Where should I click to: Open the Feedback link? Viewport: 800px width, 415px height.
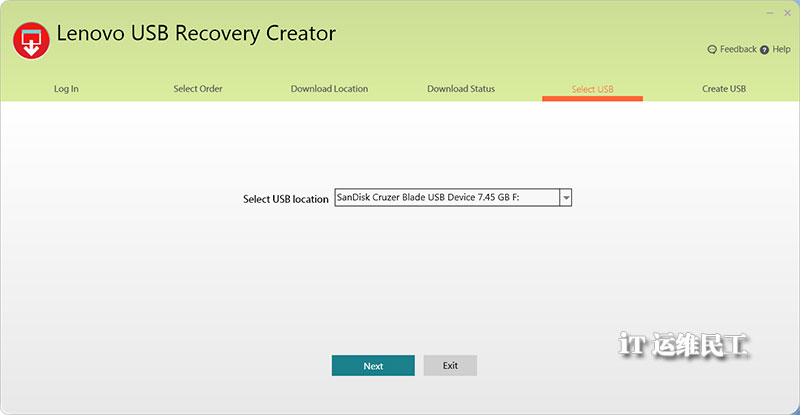click(x=738, y=49)
